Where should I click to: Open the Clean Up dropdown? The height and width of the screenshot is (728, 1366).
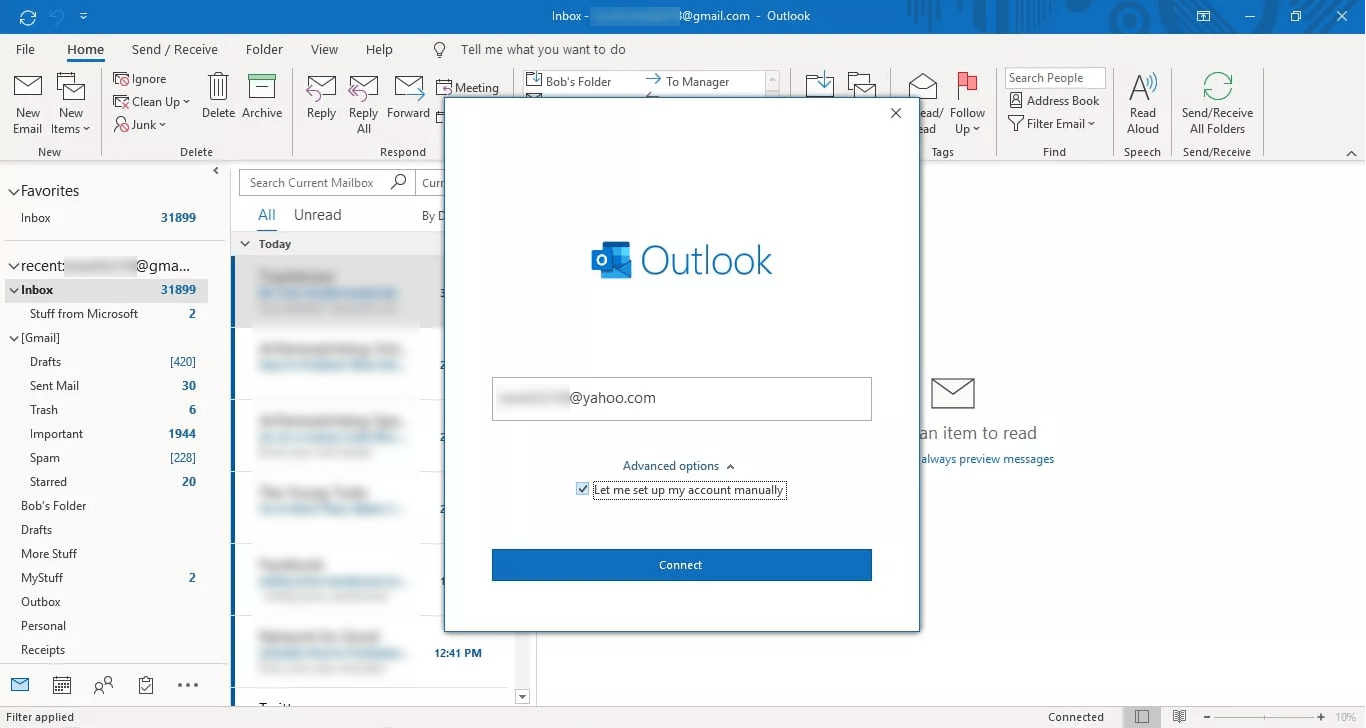(x=152, y=102)
